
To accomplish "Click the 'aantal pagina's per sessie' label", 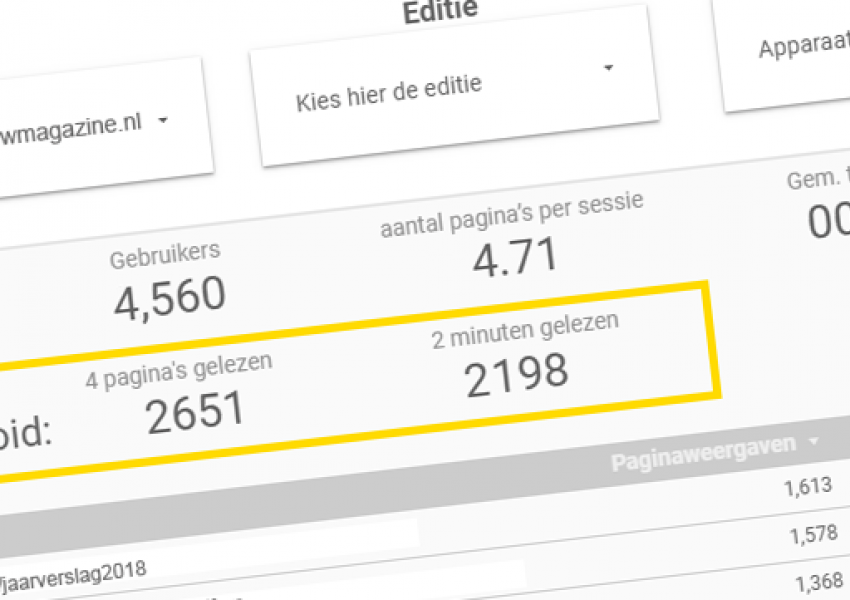I will pos(511,213).
